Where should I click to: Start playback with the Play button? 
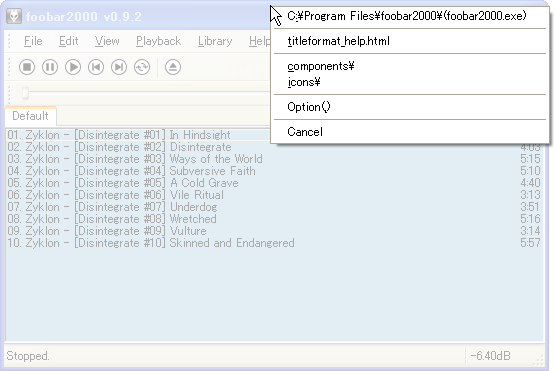[x=73, y=67]
